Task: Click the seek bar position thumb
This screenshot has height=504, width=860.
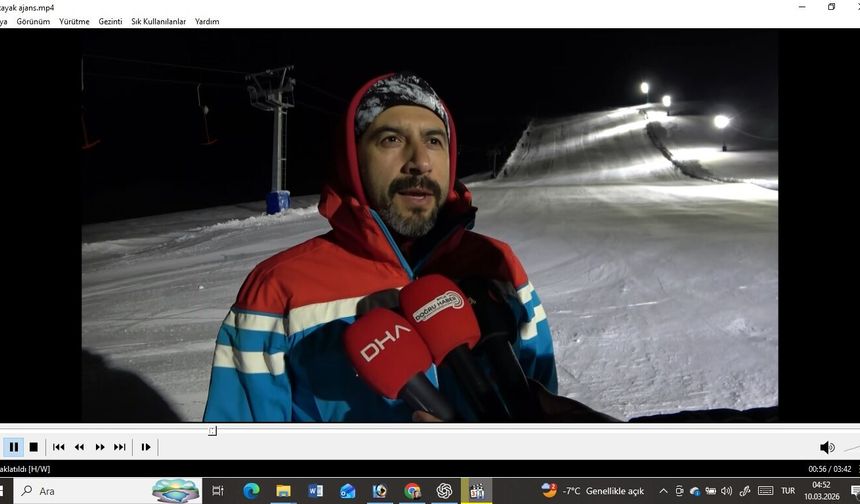Action: (x=213, y=431)
